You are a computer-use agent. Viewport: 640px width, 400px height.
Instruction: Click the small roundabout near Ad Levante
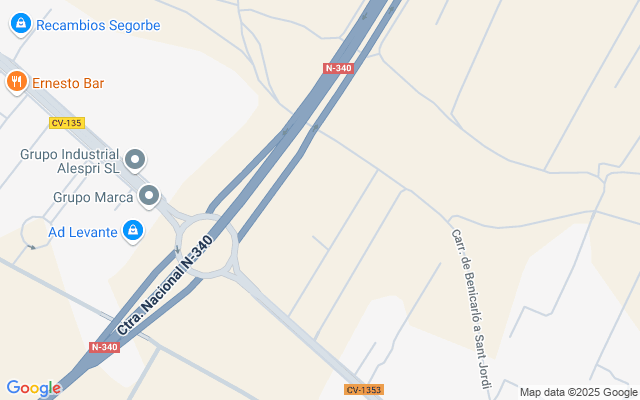37,232
